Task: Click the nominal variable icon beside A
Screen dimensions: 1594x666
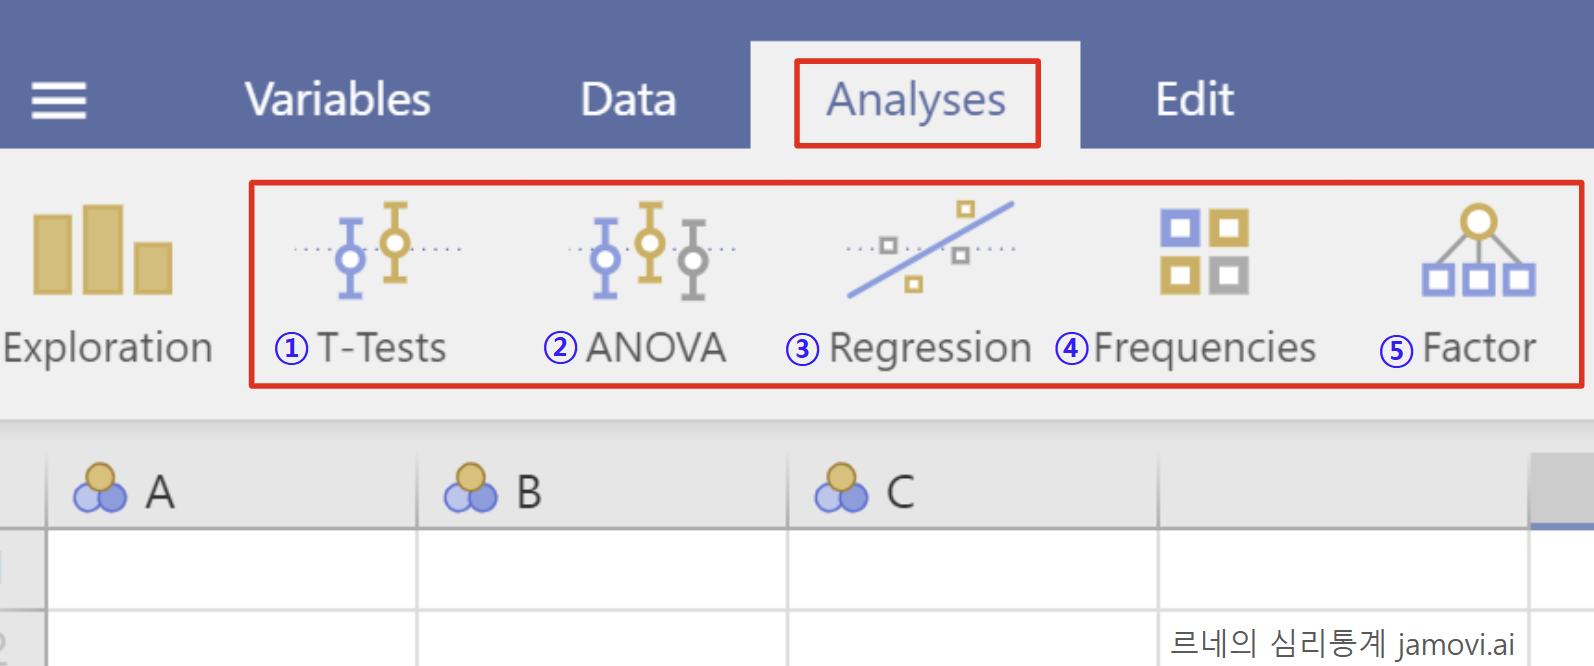Action: [100, 488]
